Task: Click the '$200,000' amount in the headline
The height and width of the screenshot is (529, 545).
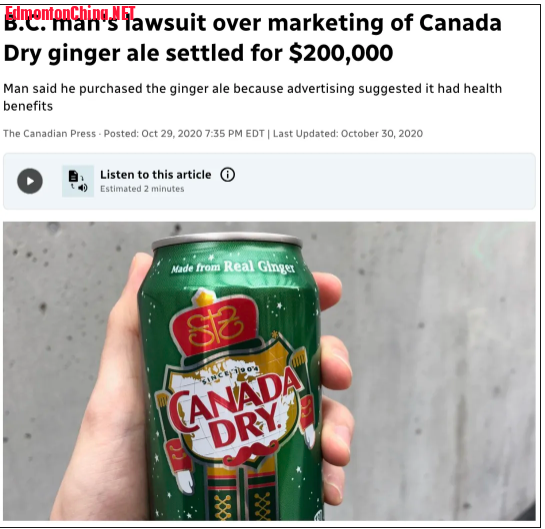Action: (x=341, y=53)
